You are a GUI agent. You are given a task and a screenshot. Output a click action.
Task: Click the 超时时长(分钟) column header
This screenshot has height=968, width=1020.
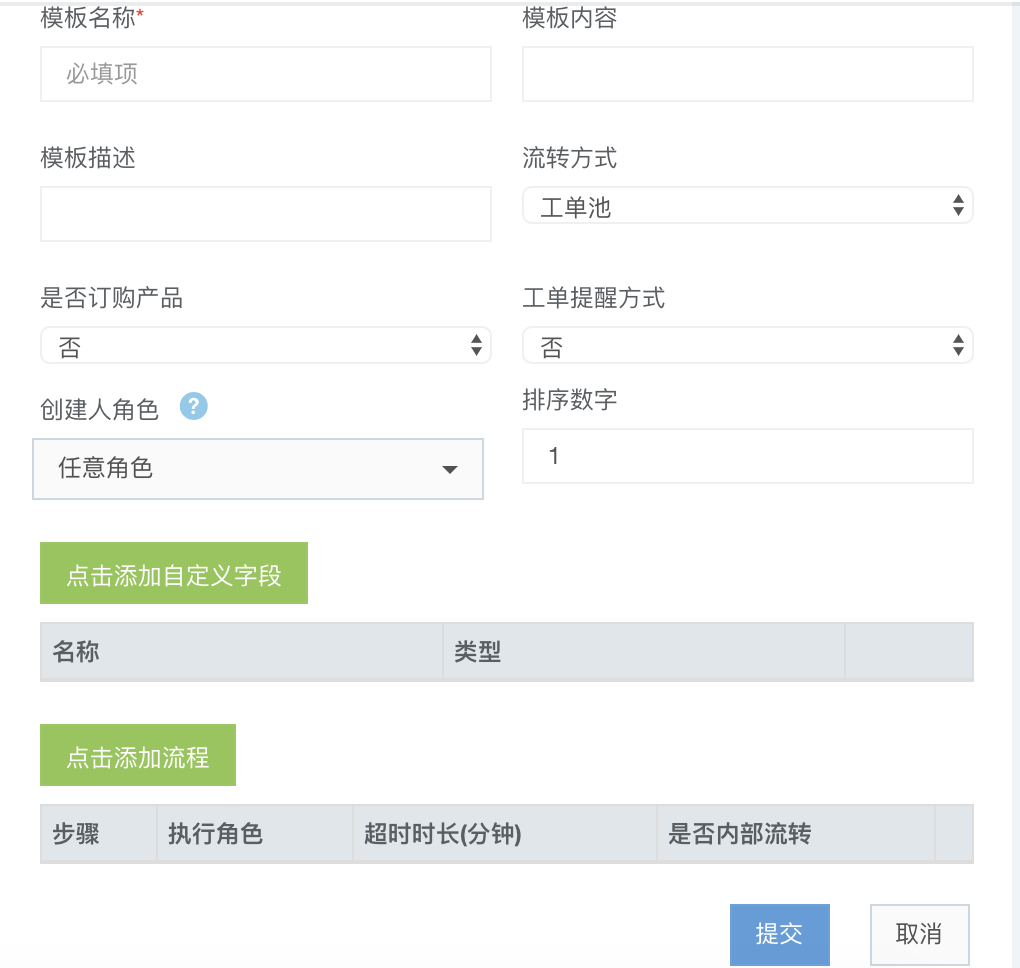(443, 834)
